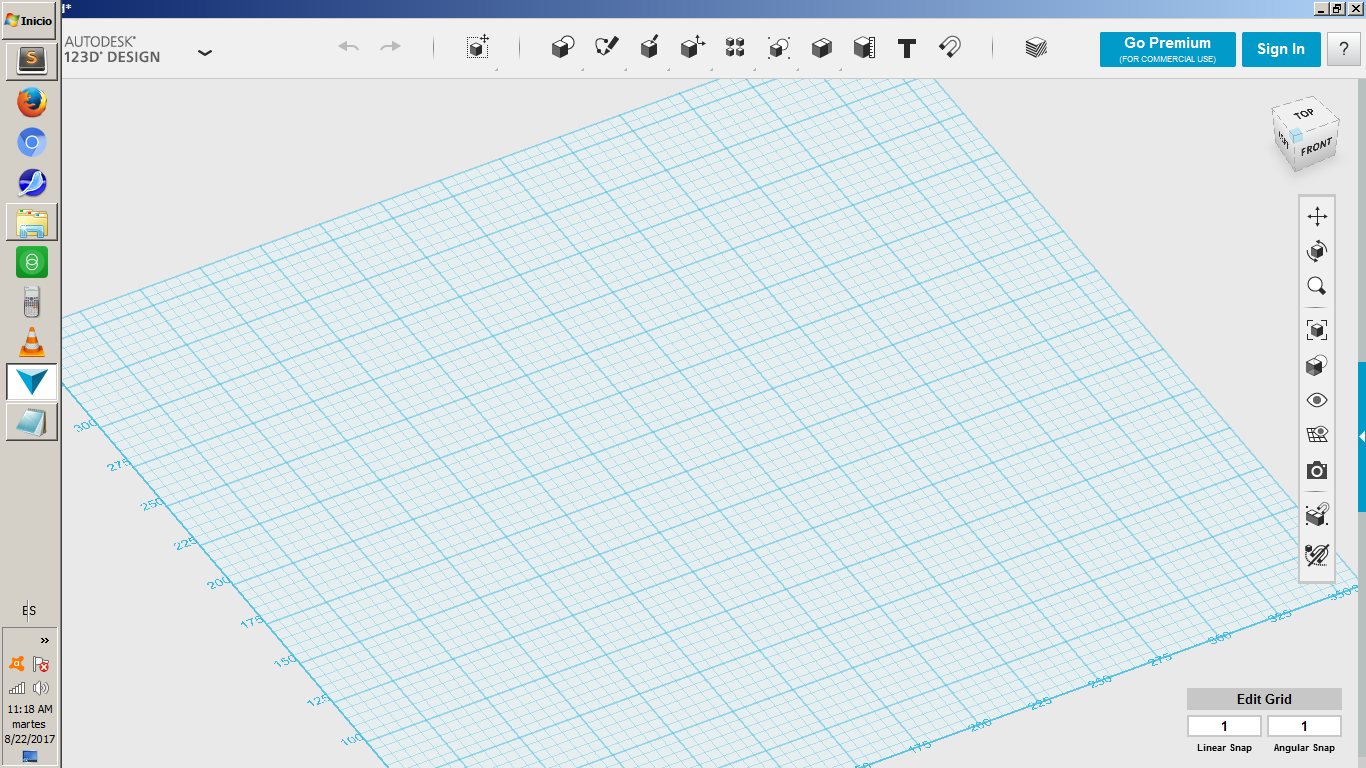The height and width of the screenshot is (768, 1366).
Task: Open the Construct tool
Action: (x=650, y=47)
